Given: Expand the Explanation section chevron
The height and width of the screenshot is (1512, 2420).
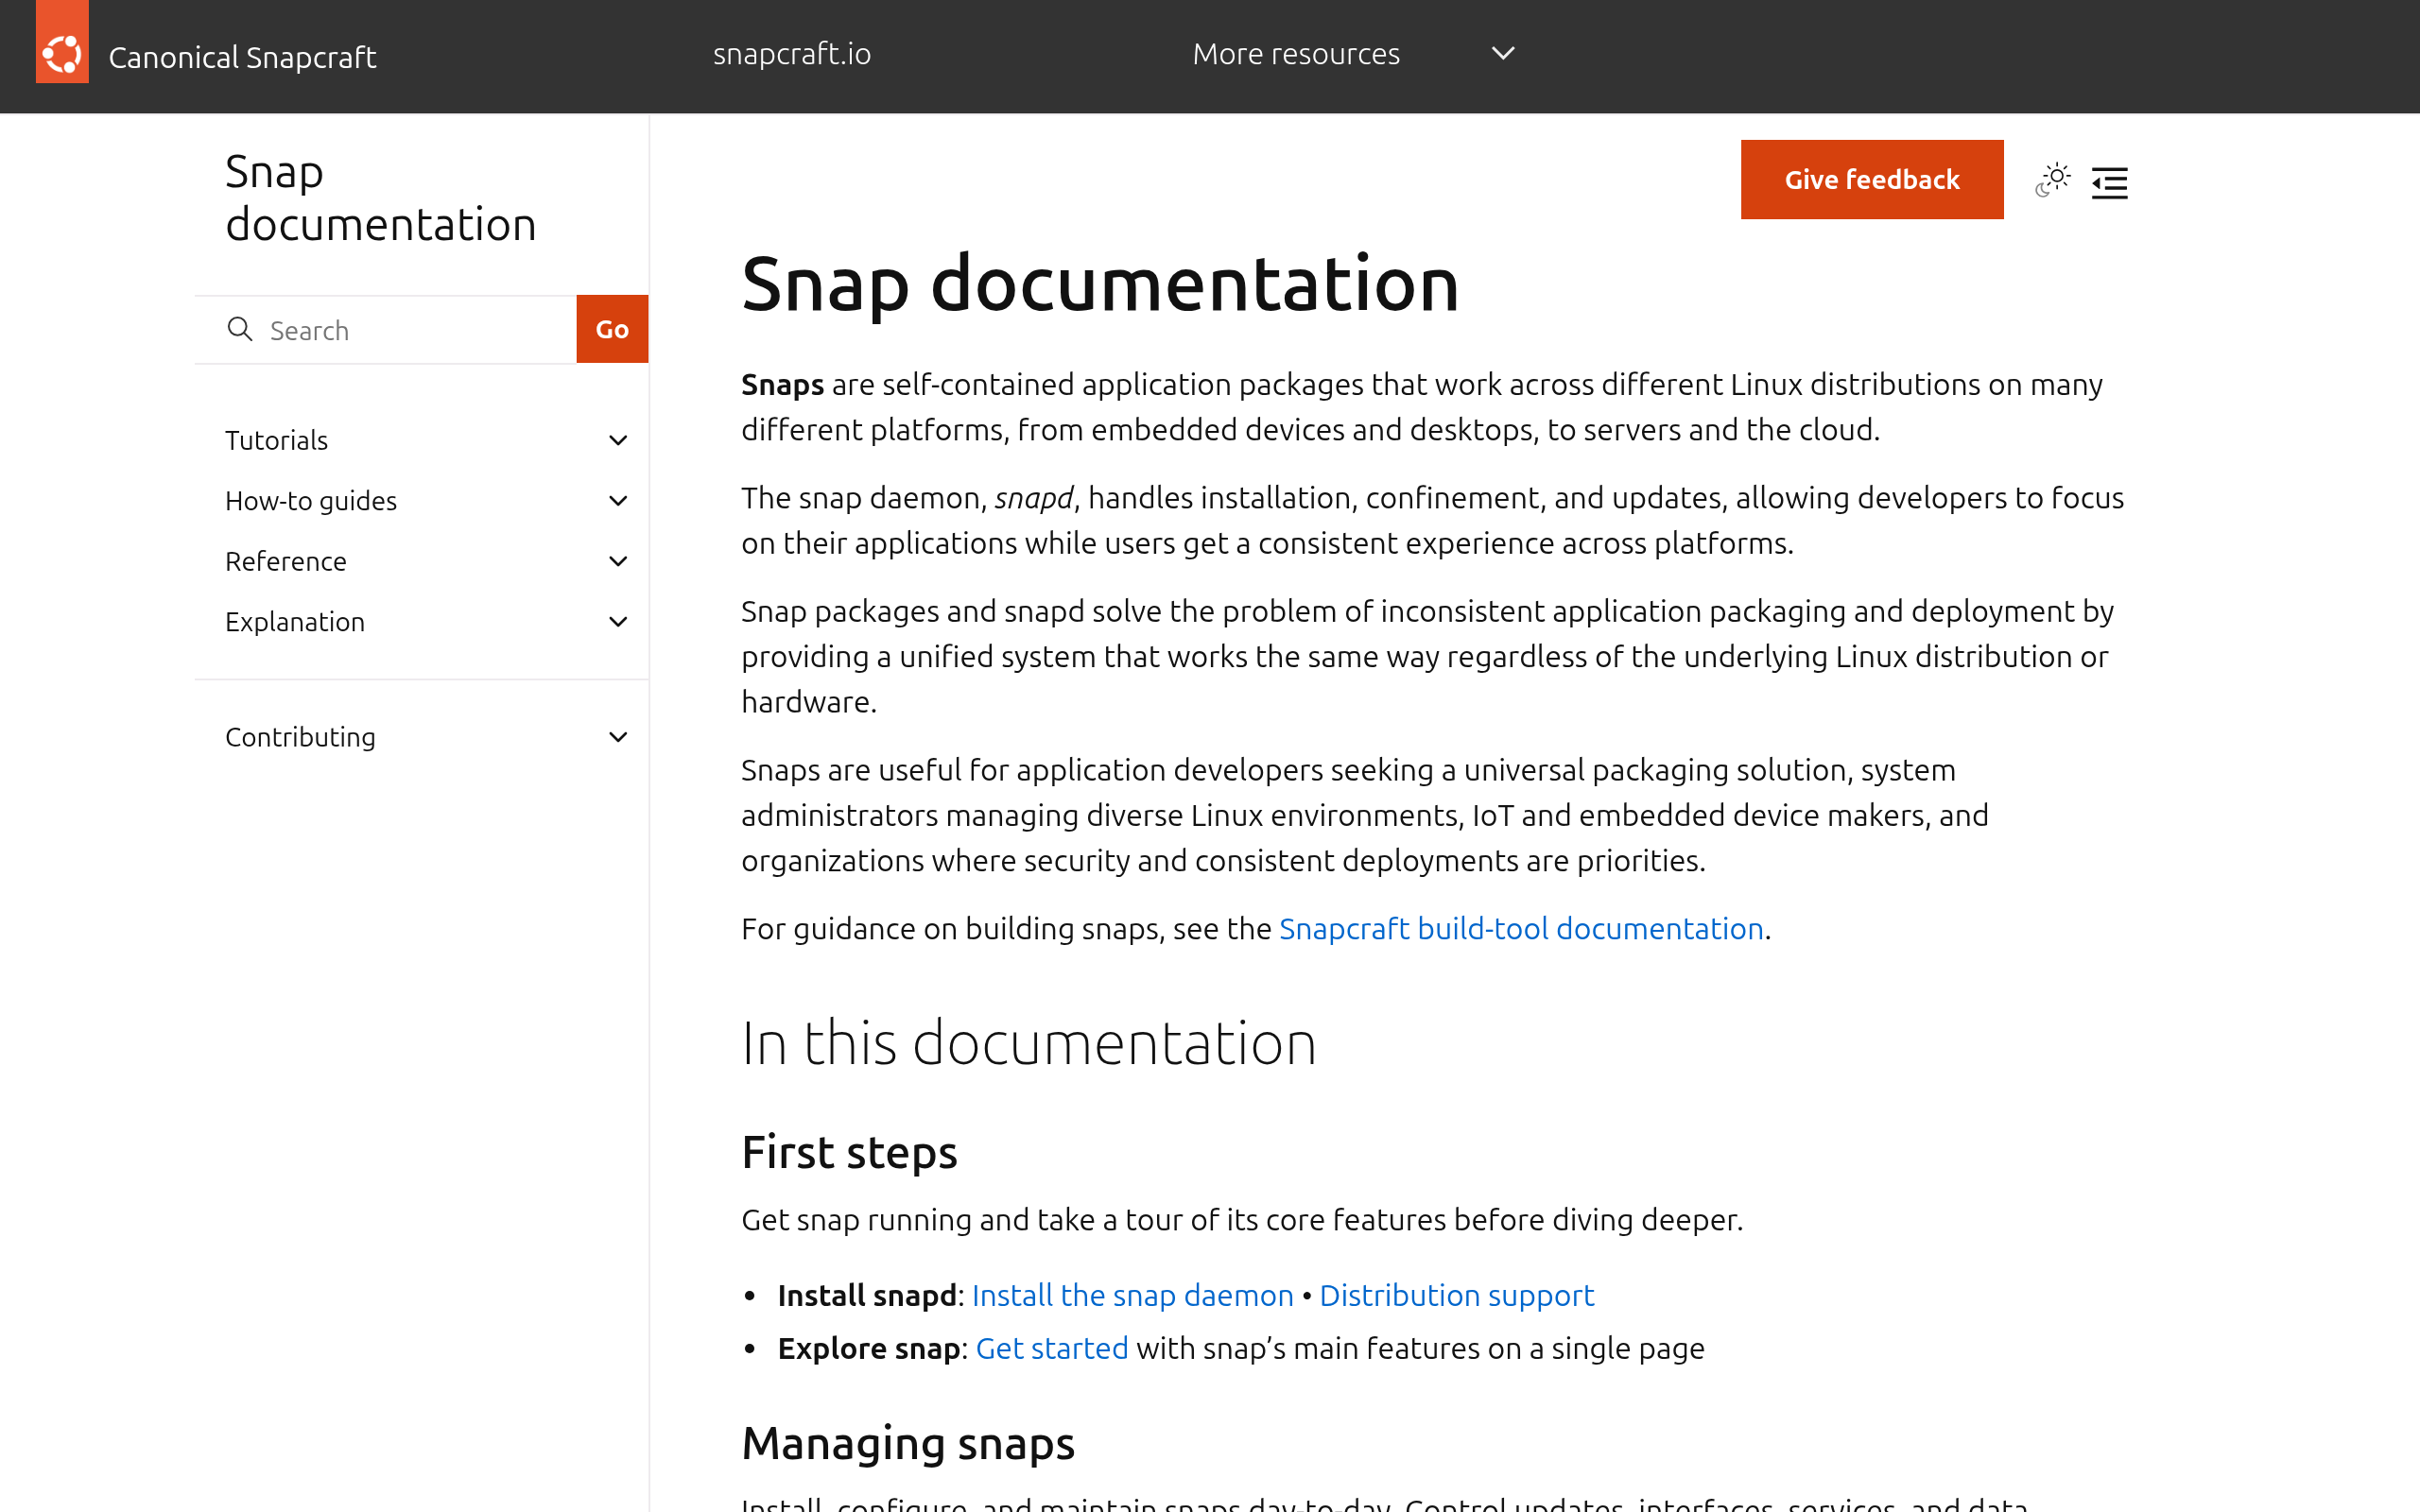Looking at the screenshot, I should tap(618, 622).
